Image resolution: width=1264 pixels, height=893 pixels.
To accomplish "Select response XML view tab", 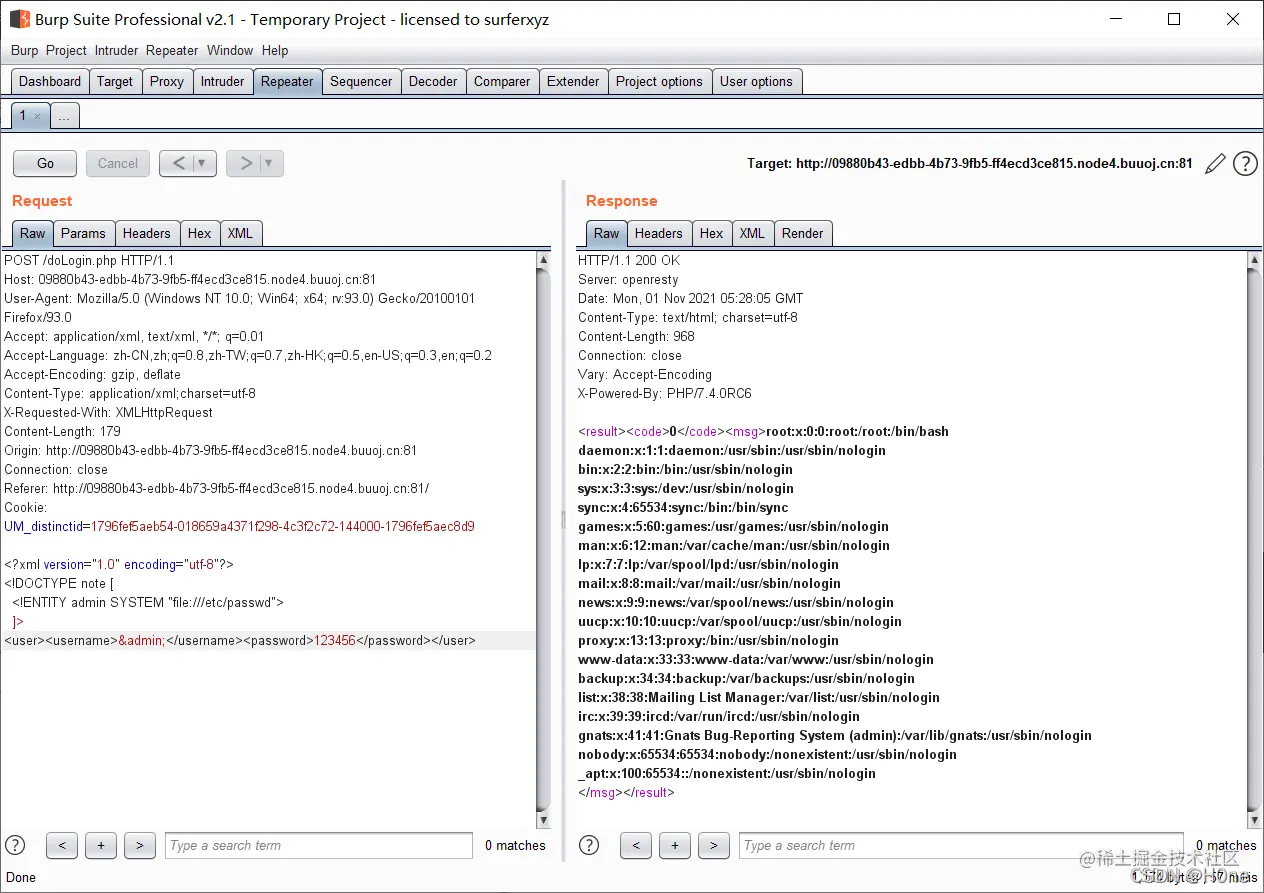I will (752, 233).
